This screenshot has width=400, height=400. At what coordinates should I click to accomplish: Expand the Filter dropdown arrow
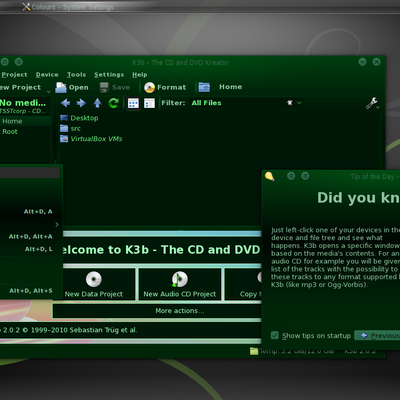(x=299, y=103)
